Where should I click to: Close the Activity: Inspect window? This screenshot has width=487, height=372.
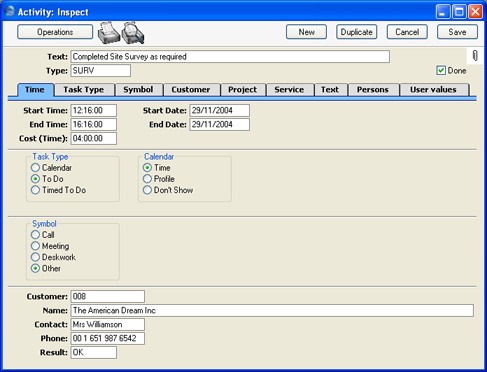(475, 12)
